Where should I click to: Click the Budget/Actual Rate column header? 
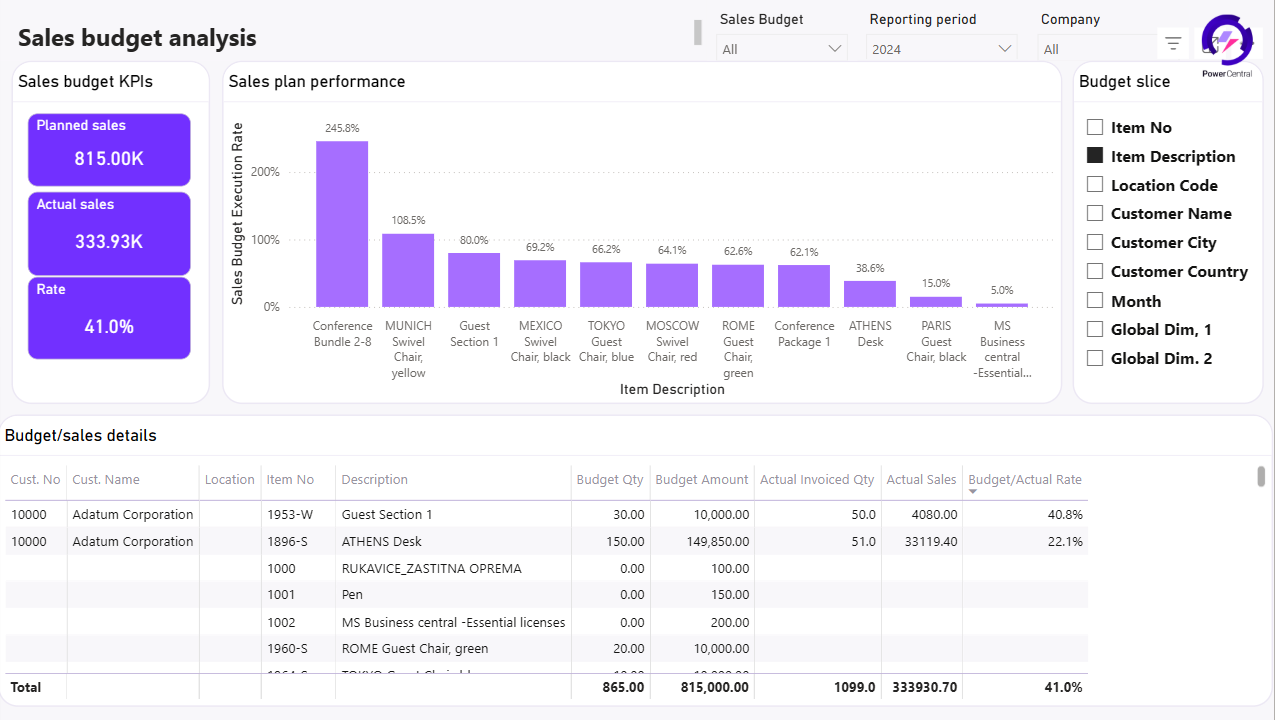tap(1025, 480)
